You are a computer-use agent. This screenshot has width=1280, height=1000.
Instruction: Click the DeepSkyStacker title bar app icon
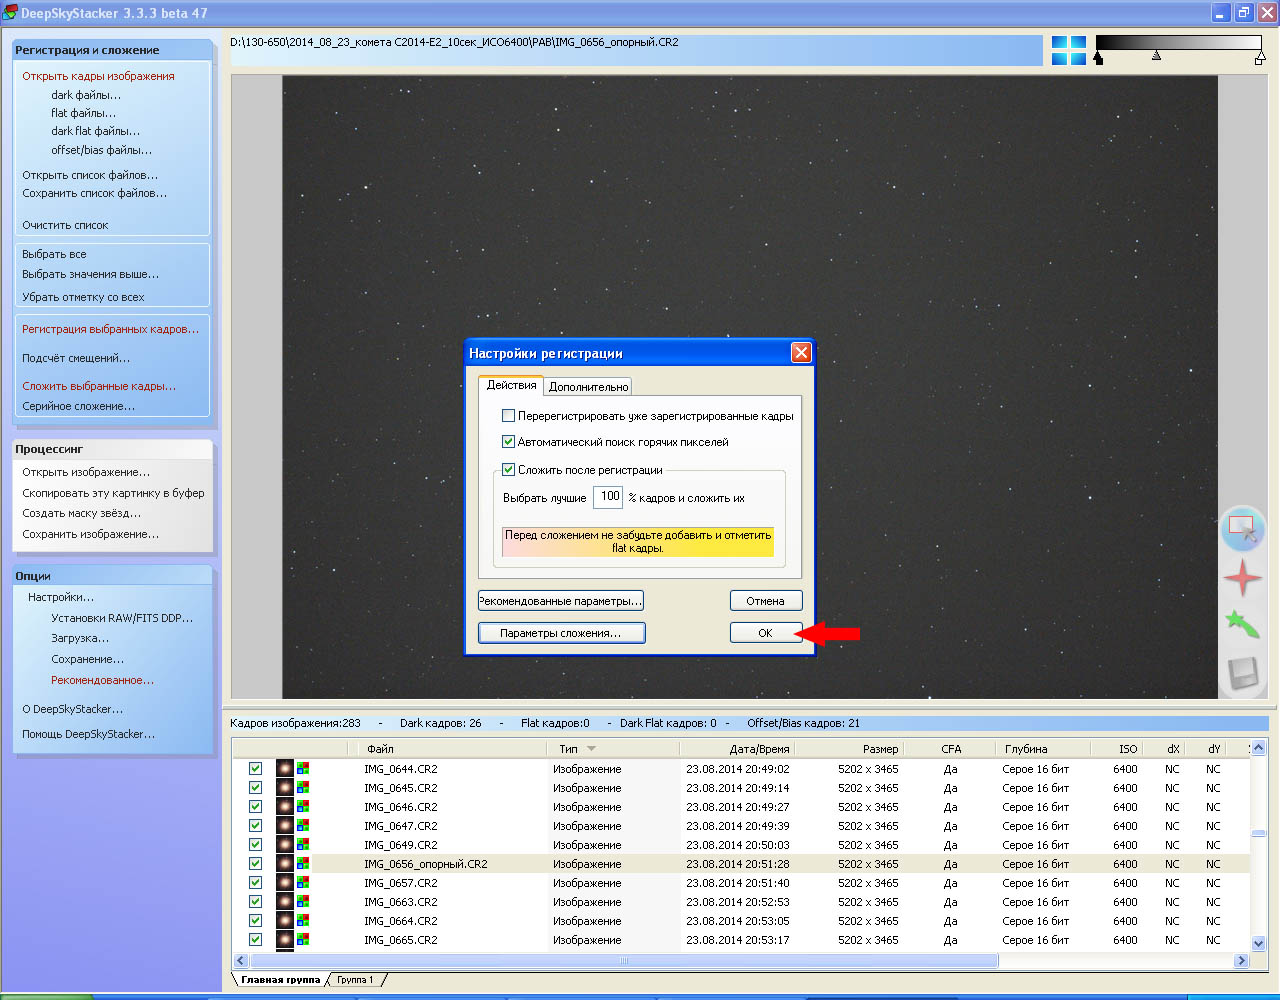click(x=10, y=13)
